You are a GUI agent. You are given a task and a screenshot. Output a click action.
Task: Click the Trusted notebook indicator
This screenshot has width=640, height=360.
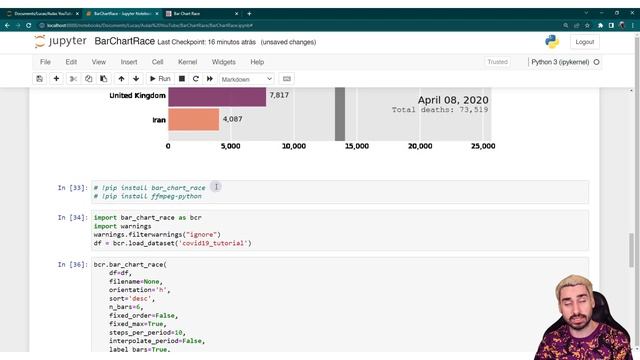pos(497,62)
